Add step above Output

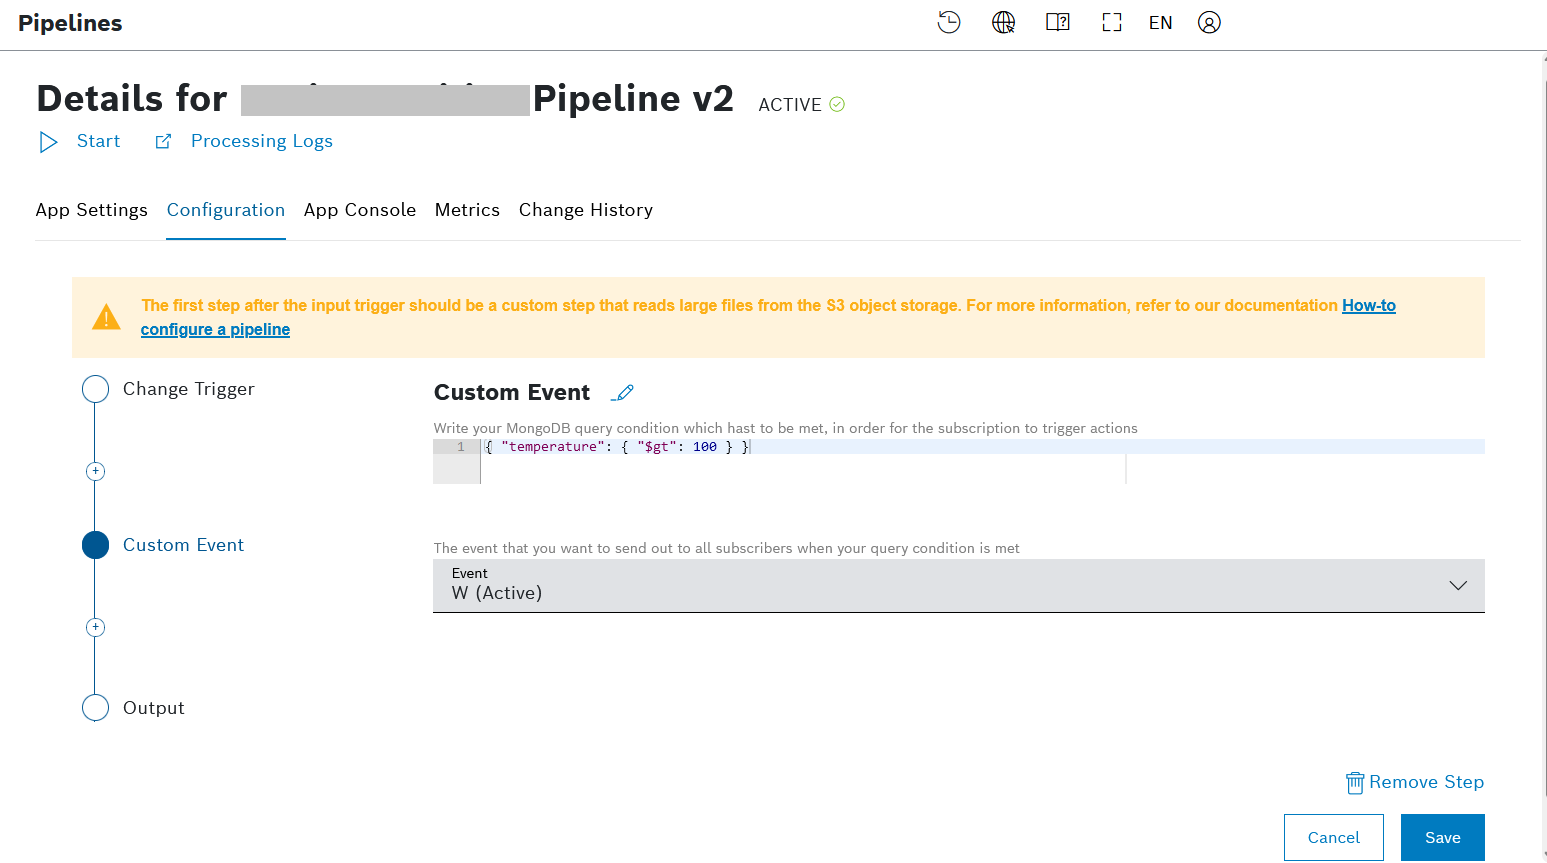click(x=95, y=627)
